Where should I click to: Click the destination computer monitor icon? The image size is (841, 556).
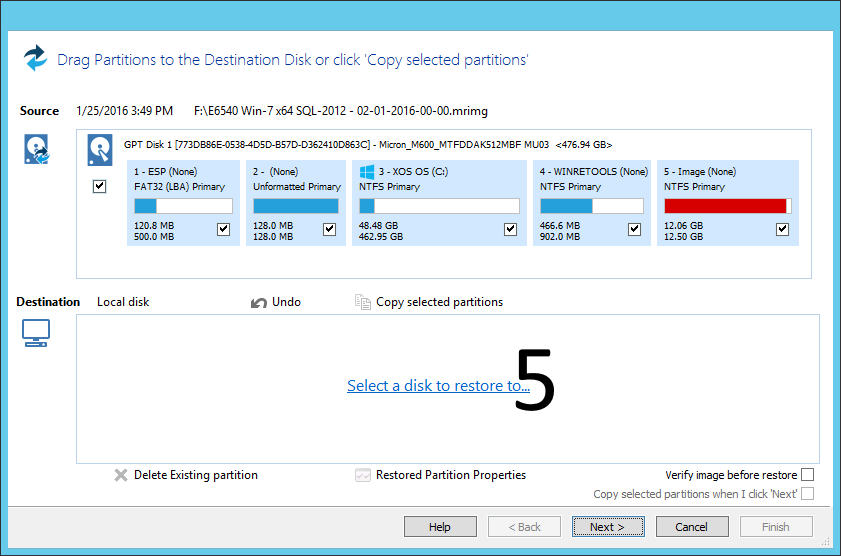pos(36,333)
